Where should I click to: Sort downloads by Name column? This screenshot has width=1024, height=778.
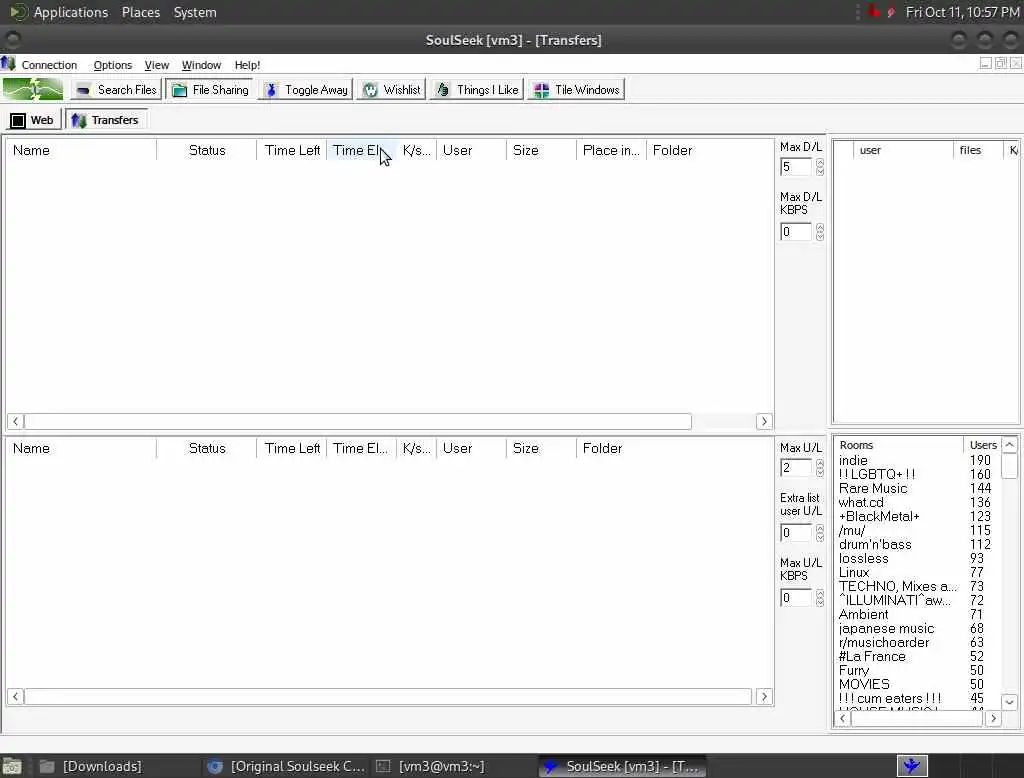coord(82,150)
